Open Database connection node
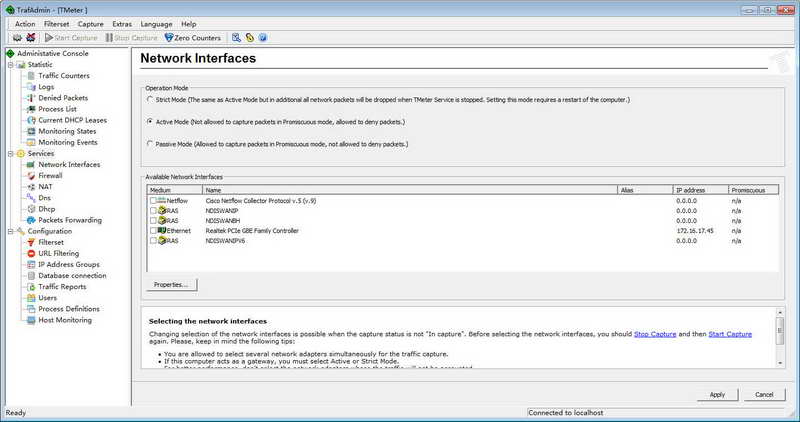Image resolution: width=800 pixels, height=422 pixels. pos(72,276)
